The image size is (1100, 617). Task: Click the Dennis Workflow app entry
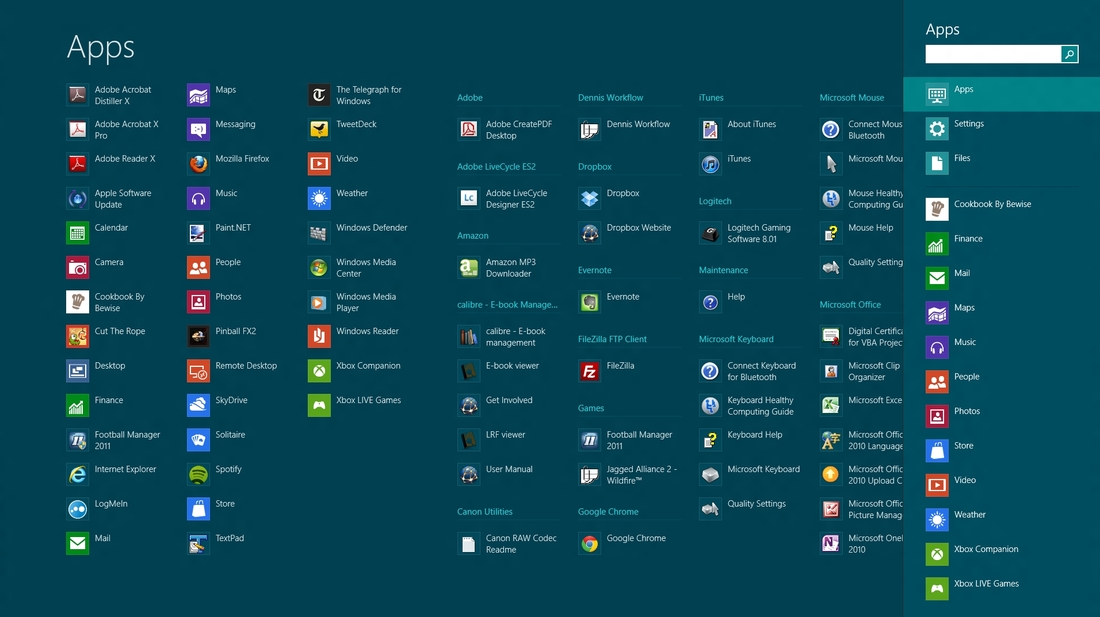click(x=625, y=129)
